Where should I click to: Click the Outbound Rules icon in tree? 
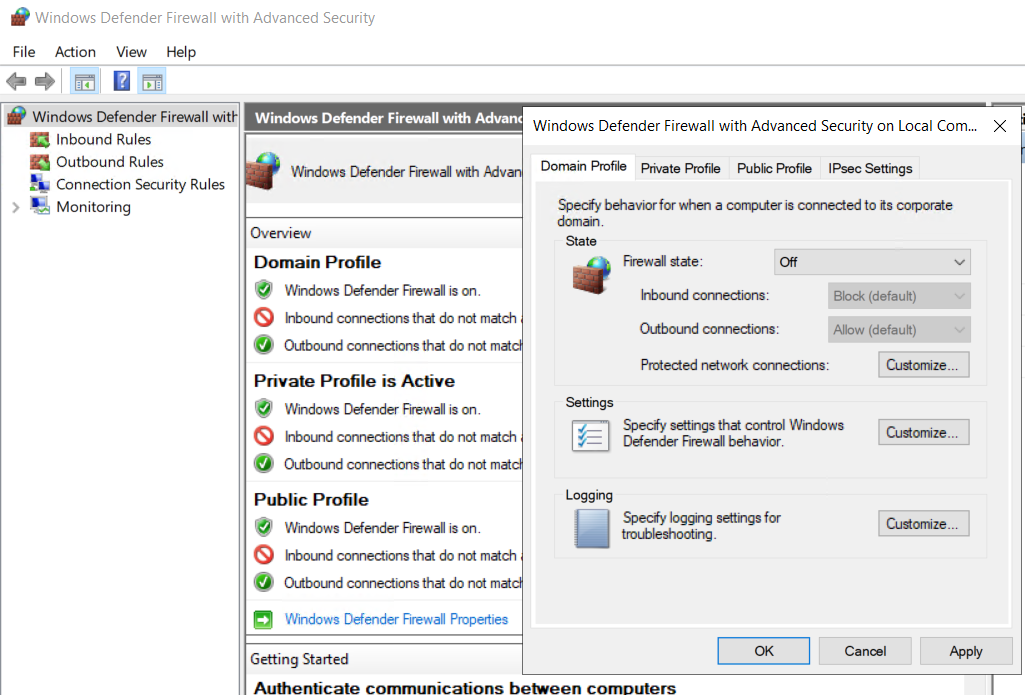[40, 161]
